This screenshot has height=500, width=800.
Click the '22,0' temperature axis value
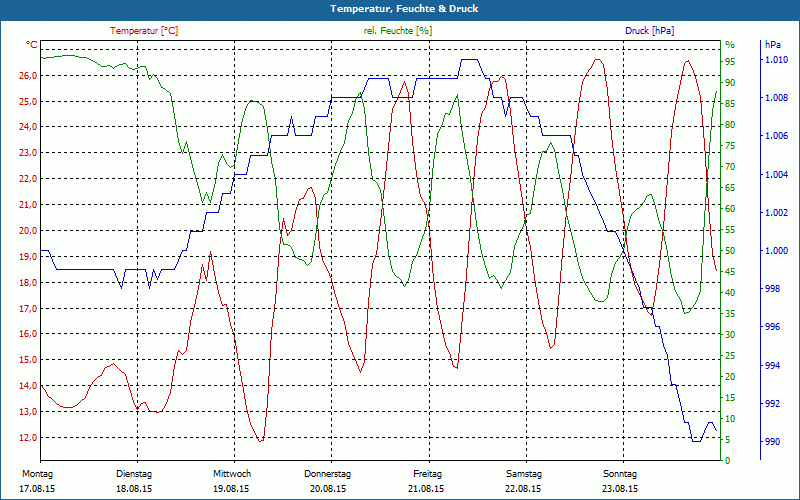28,179
